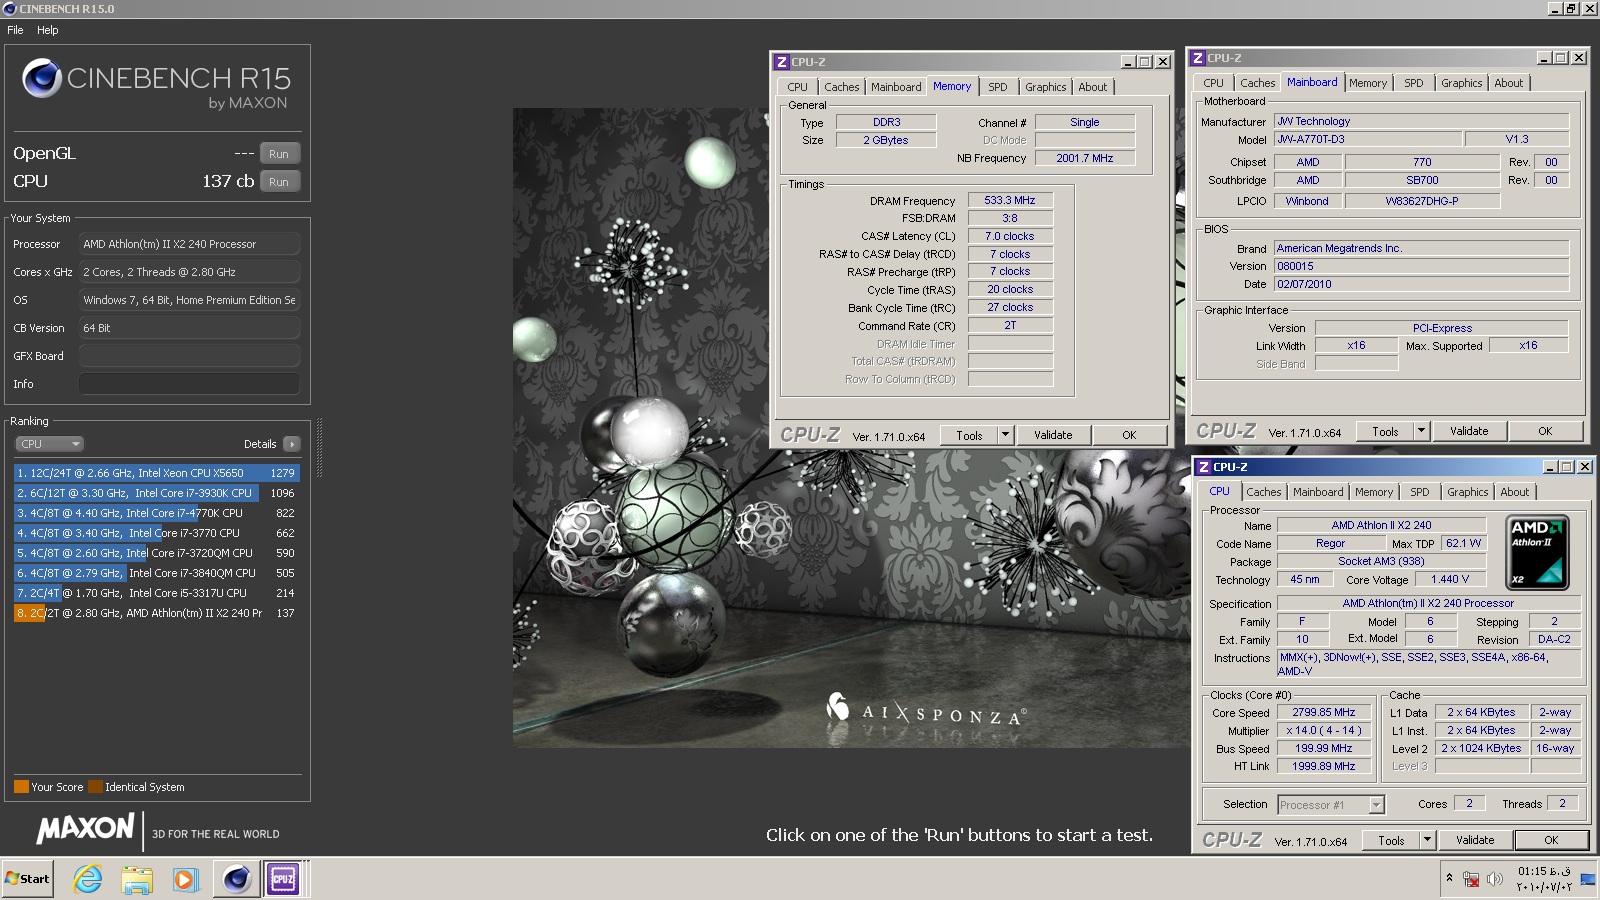The width and height of the screenshot is (1600, 900).
Task: Click the MAXON logo at the bottom
Action: (86, 829)
